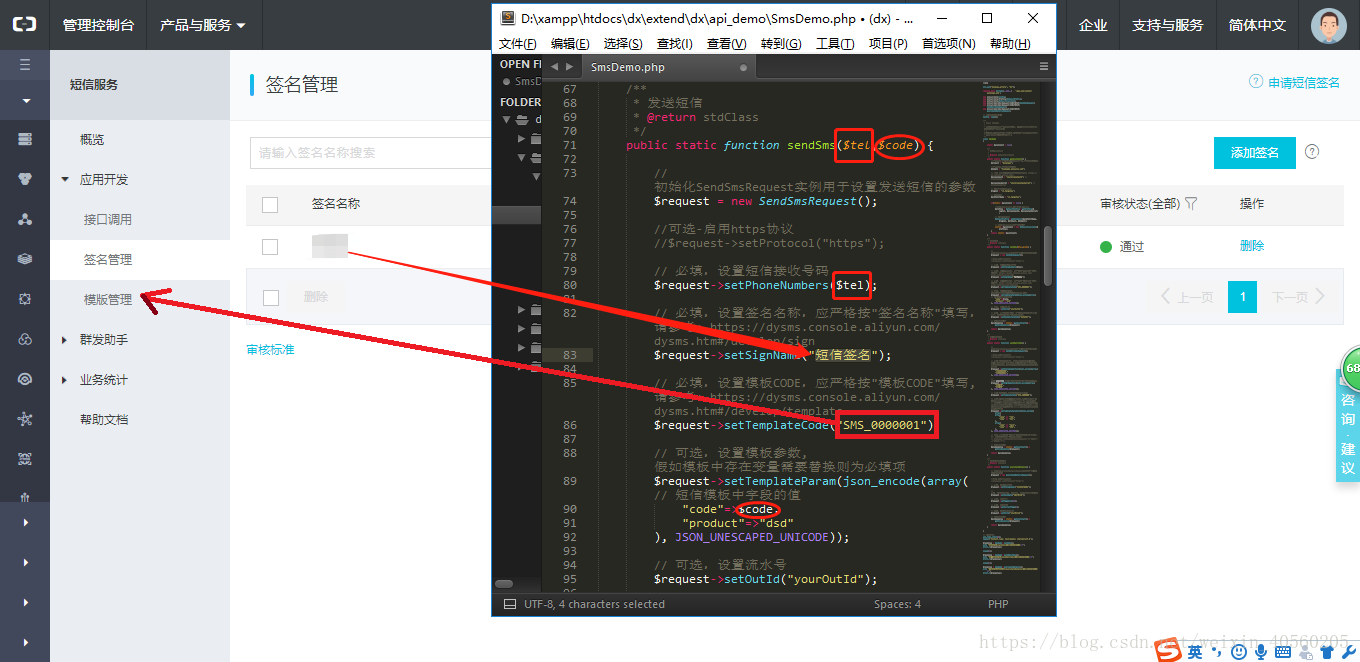1360x662 pixels.
Task: Open the server-stack icon in the console left rail
Action: point(25,139)
